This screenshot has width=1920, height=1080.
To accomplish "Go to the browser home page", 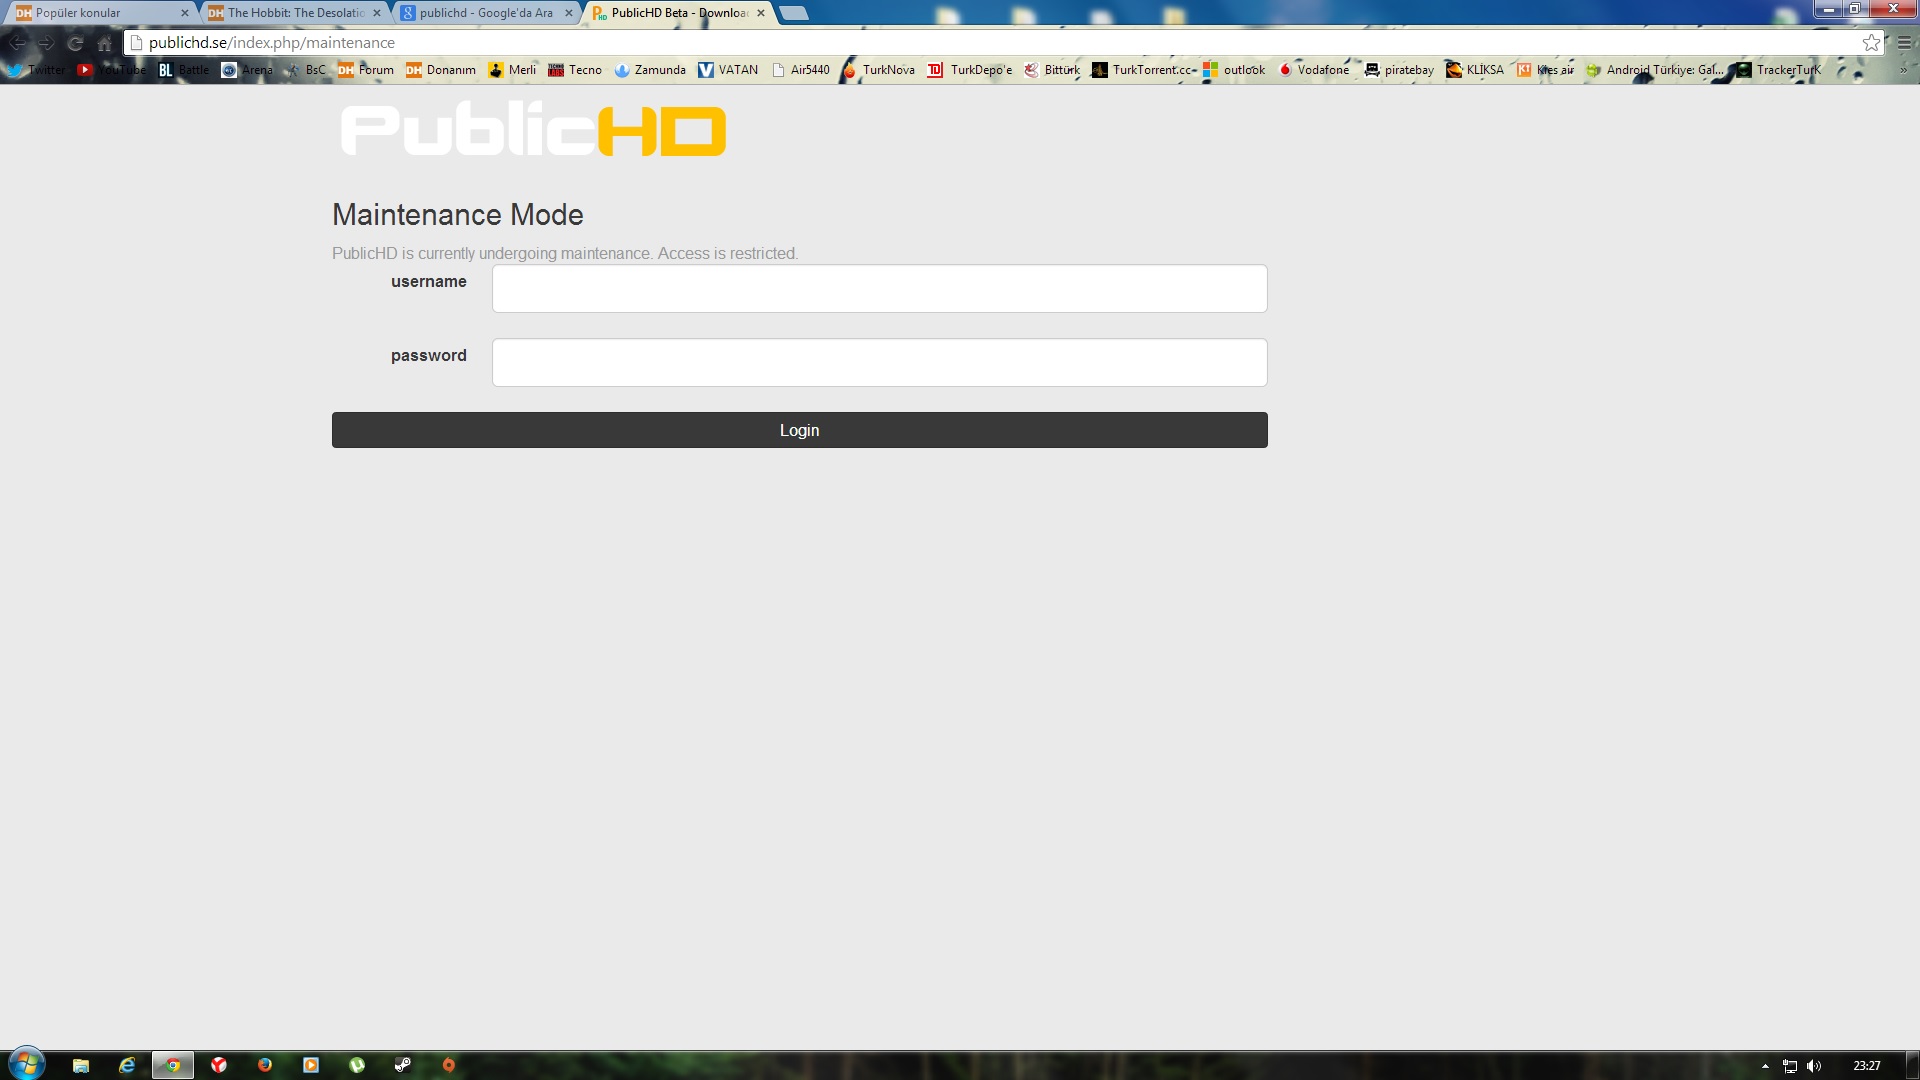I will tap(104, 43).
